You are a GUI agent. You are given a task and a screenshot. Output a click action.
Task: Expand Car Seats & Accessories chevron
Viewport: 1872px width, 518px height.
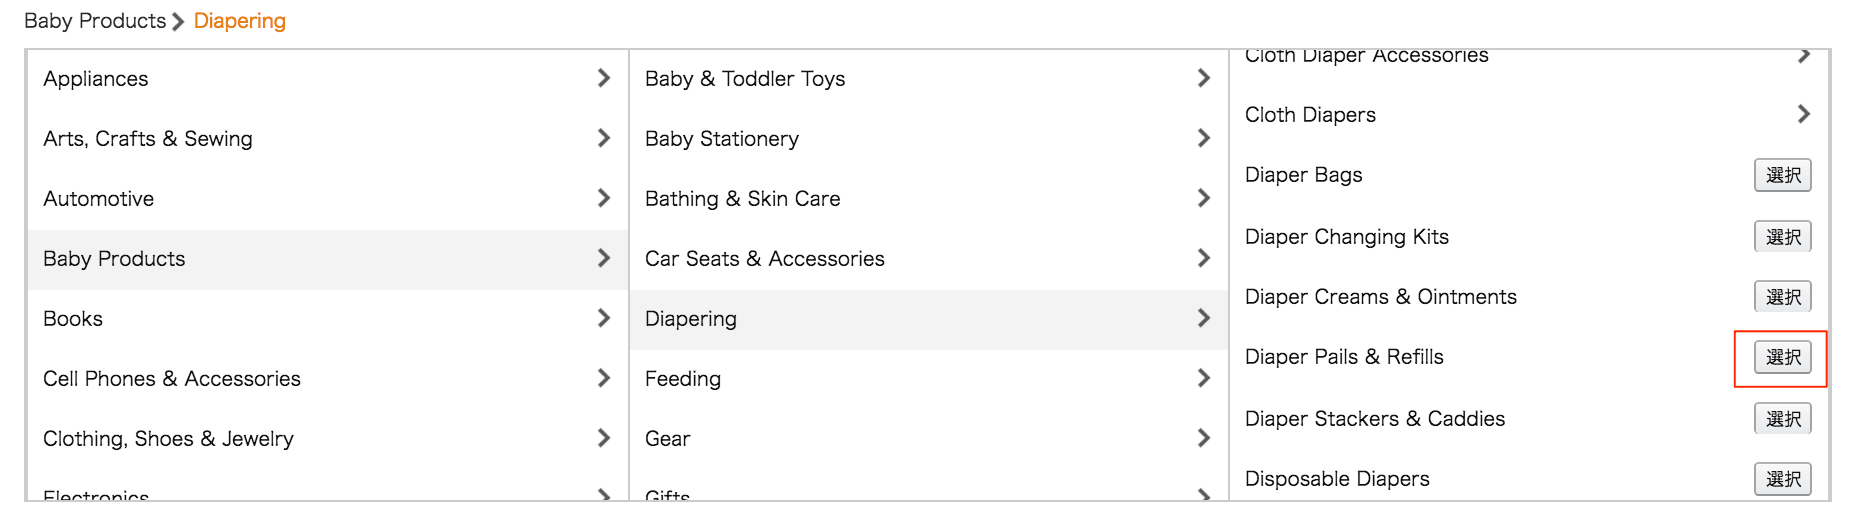[x=1203, y=258]
